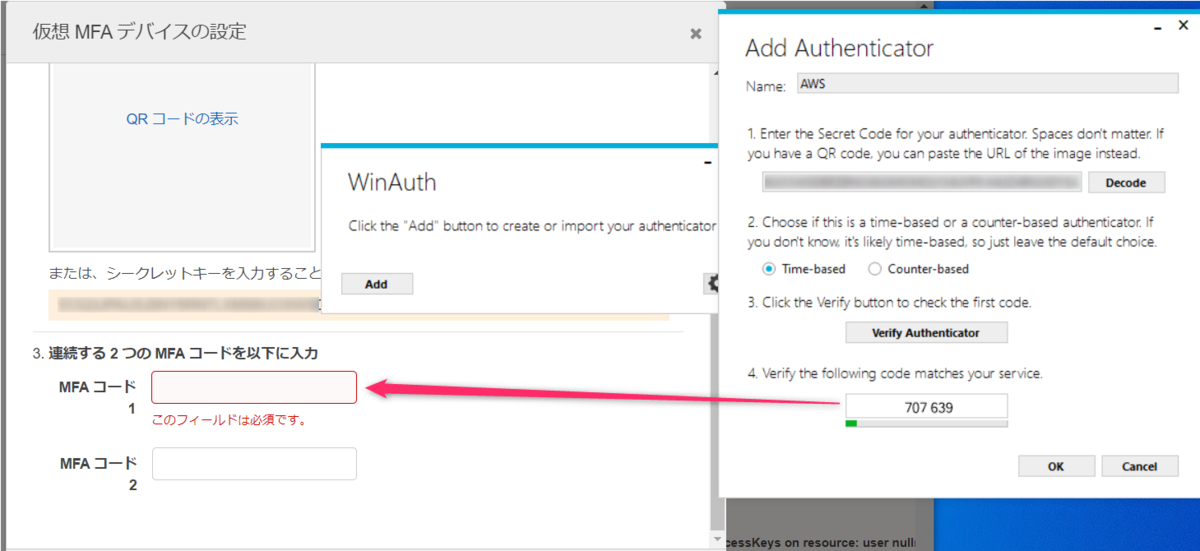This screenshot has width=1200, height=551.
Task: Click the MFA コード 2 input field
Action: click(254, 464)
